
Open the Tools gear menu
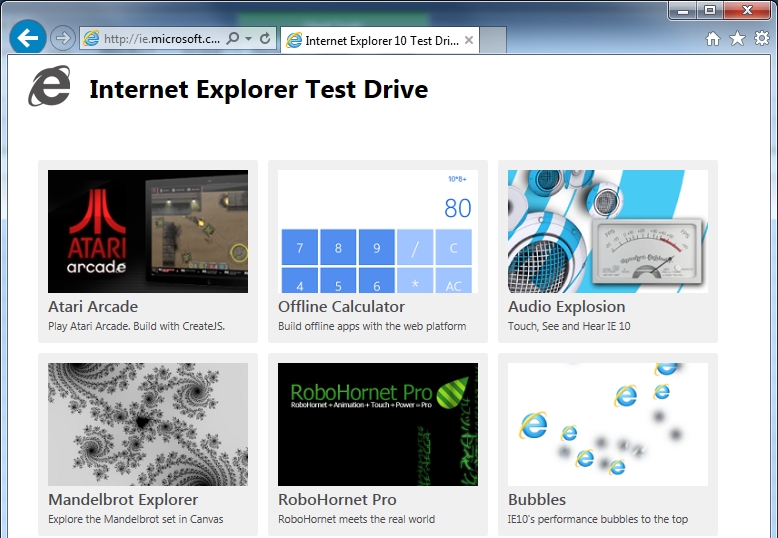click(x=762, y=39)
